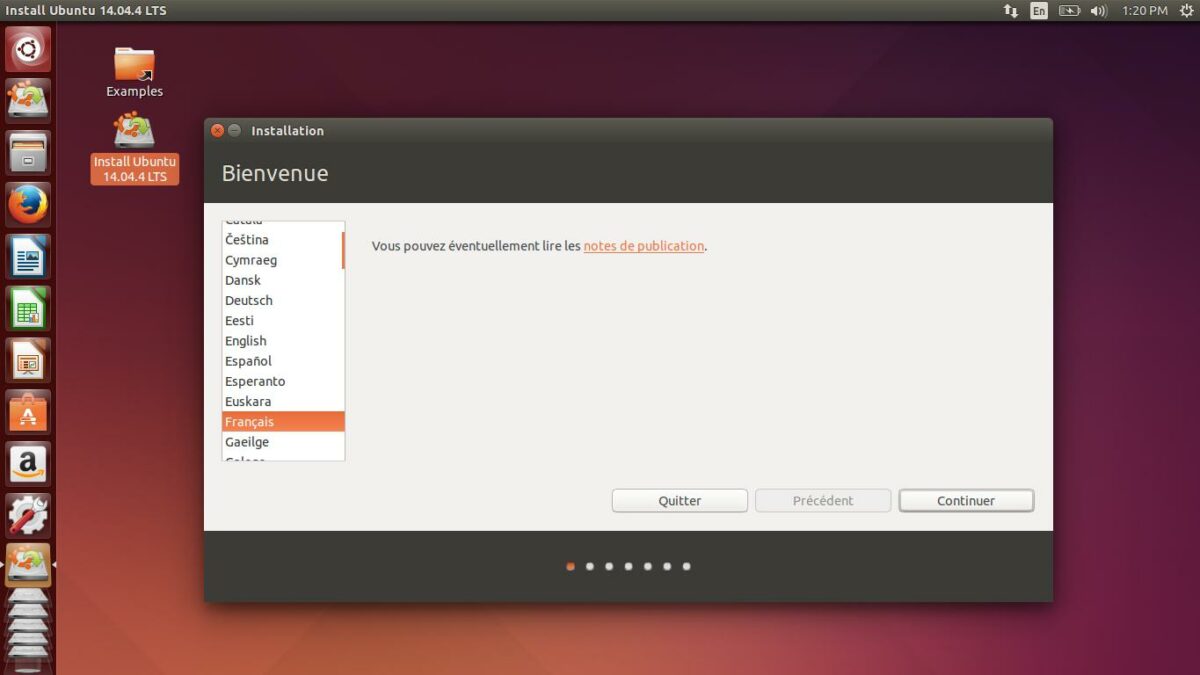This screenshot has width=1200, height=675.
Task: Open the Ubuntu Software Center
Action: pyautogui.click(x=27, y=413)
